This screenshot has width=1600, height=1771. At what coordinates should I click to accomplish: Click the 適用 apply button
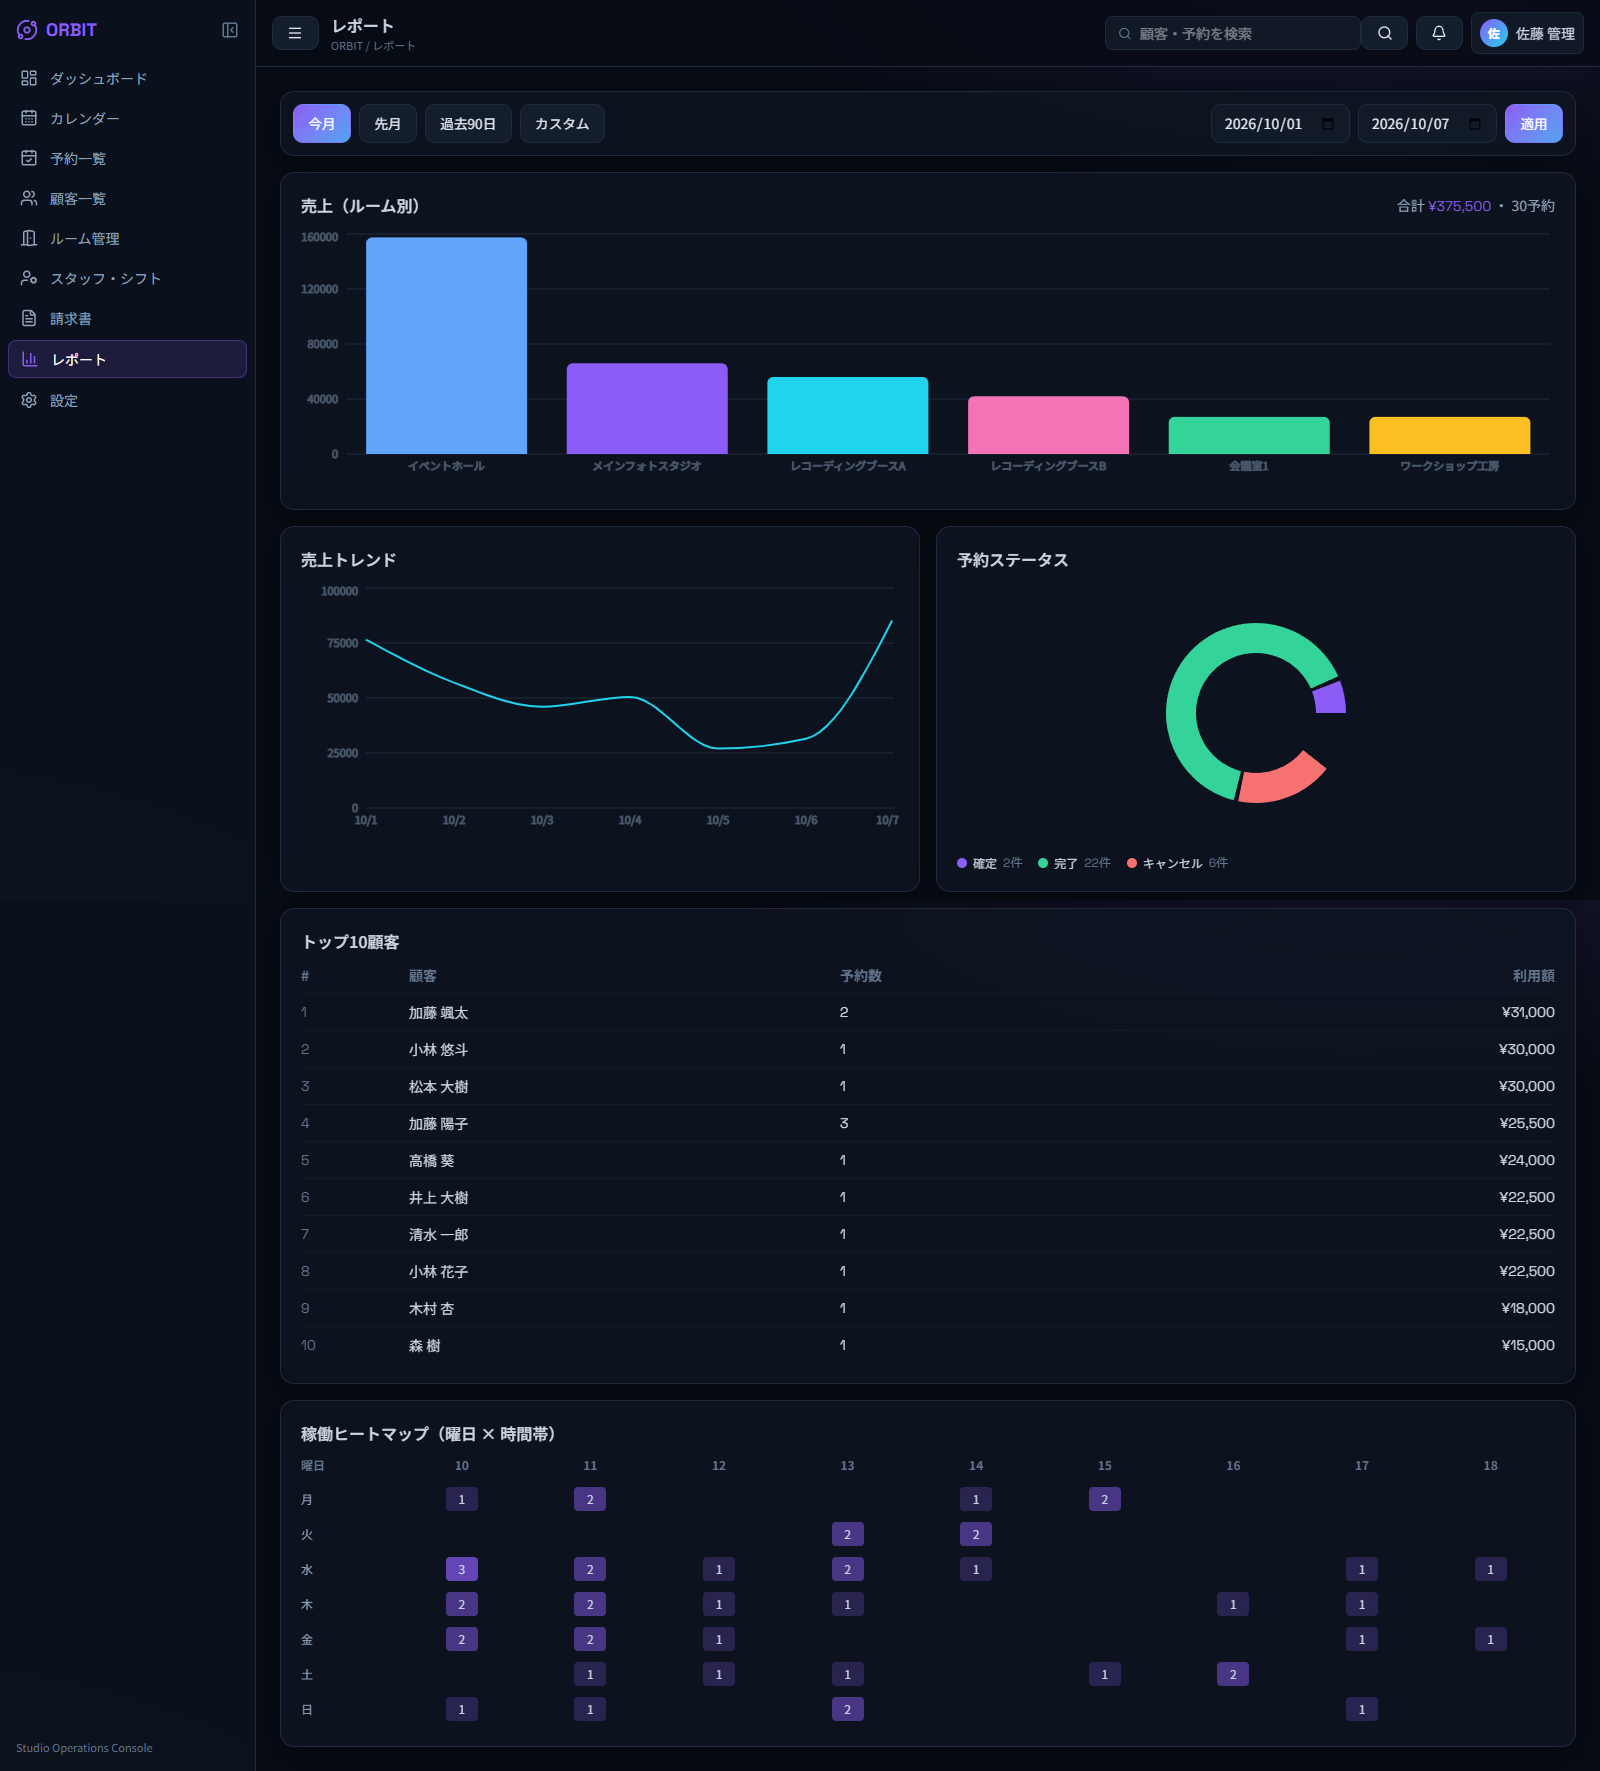pyautogui.click(x=1534, y=124)
